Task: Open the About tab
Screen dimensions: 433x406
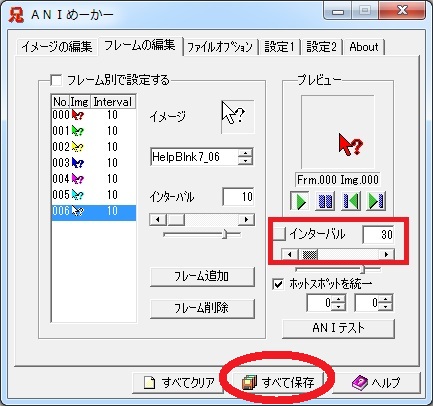Action: (x=364, y=47)
